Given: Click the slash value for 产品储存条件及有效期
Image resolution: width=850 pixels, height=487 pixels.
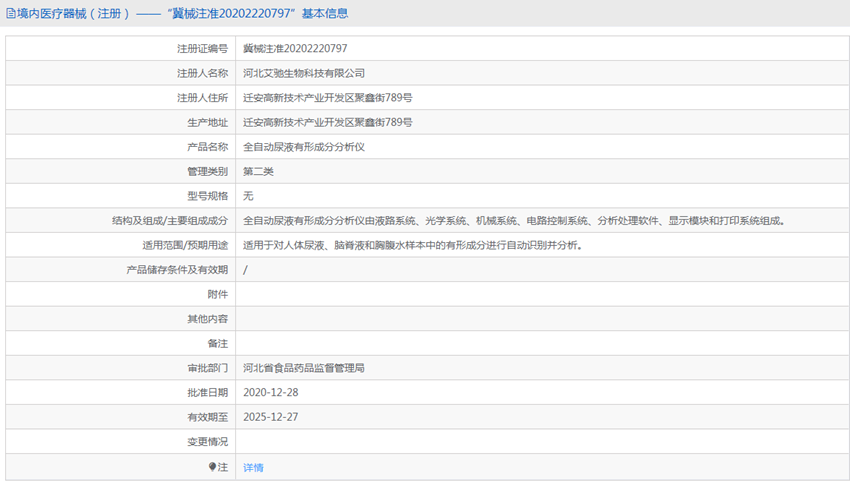Looking at the screenshot, I should (245, 270).
